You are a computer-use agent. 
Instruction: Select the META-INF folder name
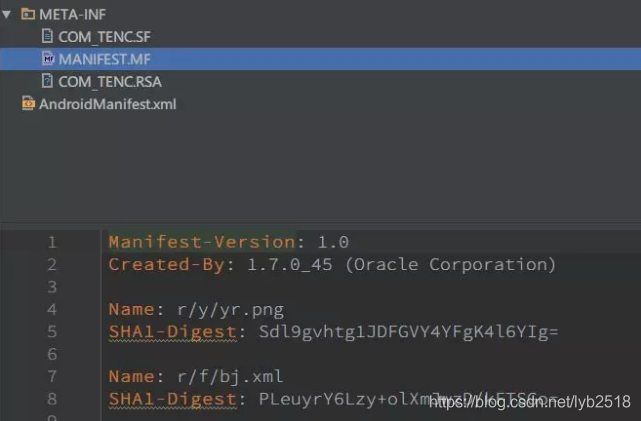click(72, 15)
